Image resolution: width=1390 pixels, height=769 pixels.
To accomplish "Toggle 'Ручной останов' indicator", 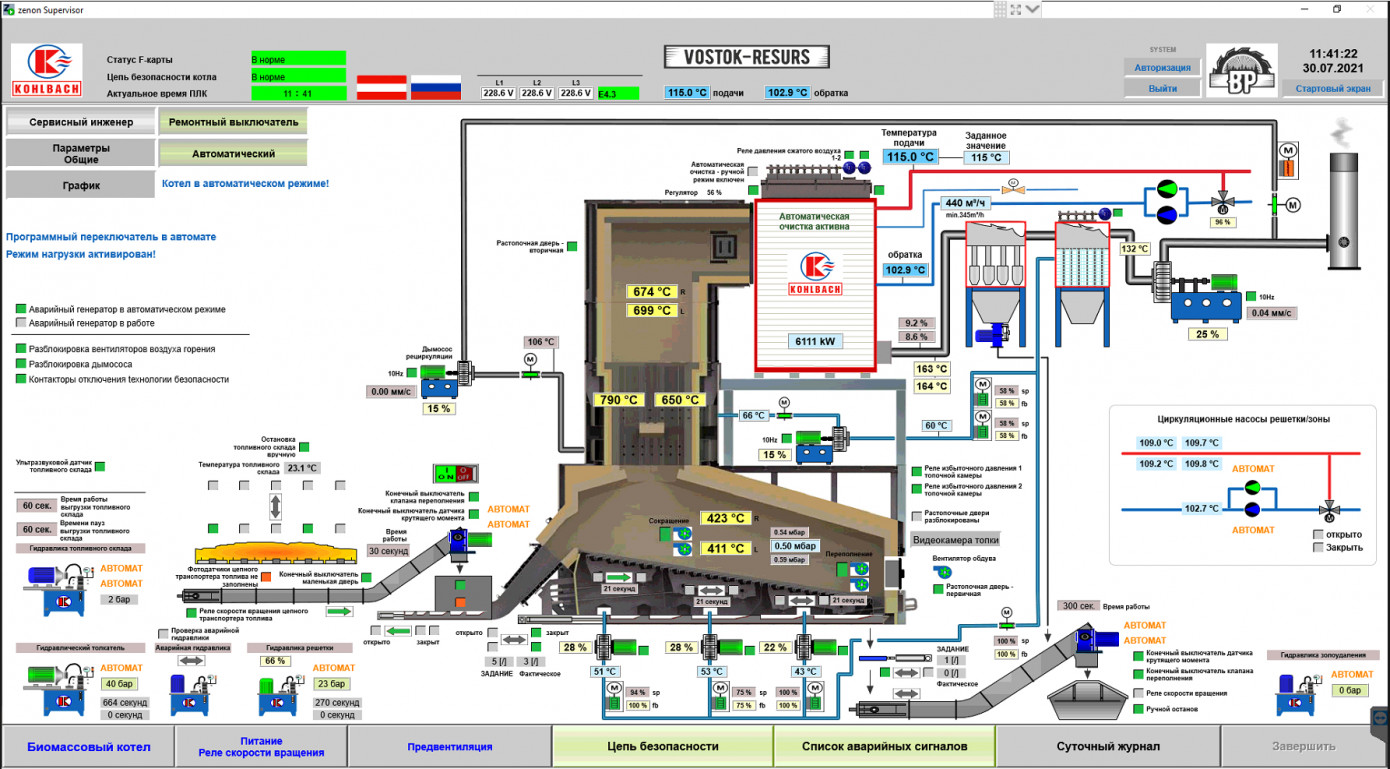I will pos(1138,709).
